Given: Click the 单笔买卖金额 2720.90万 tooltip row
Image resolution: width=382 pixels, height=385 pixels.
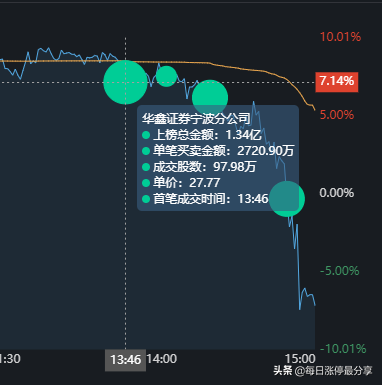Looking at the screenshot, I should tap(218, 151).
